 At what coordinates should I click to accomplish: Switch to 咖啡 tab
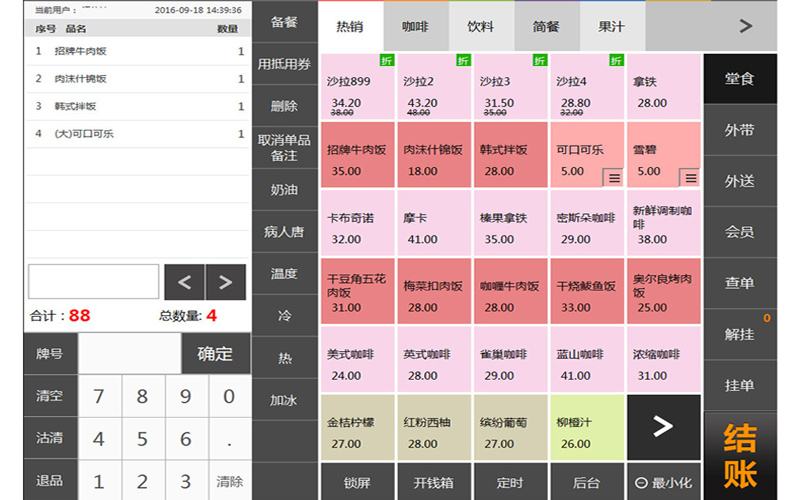tap(416, 26)
